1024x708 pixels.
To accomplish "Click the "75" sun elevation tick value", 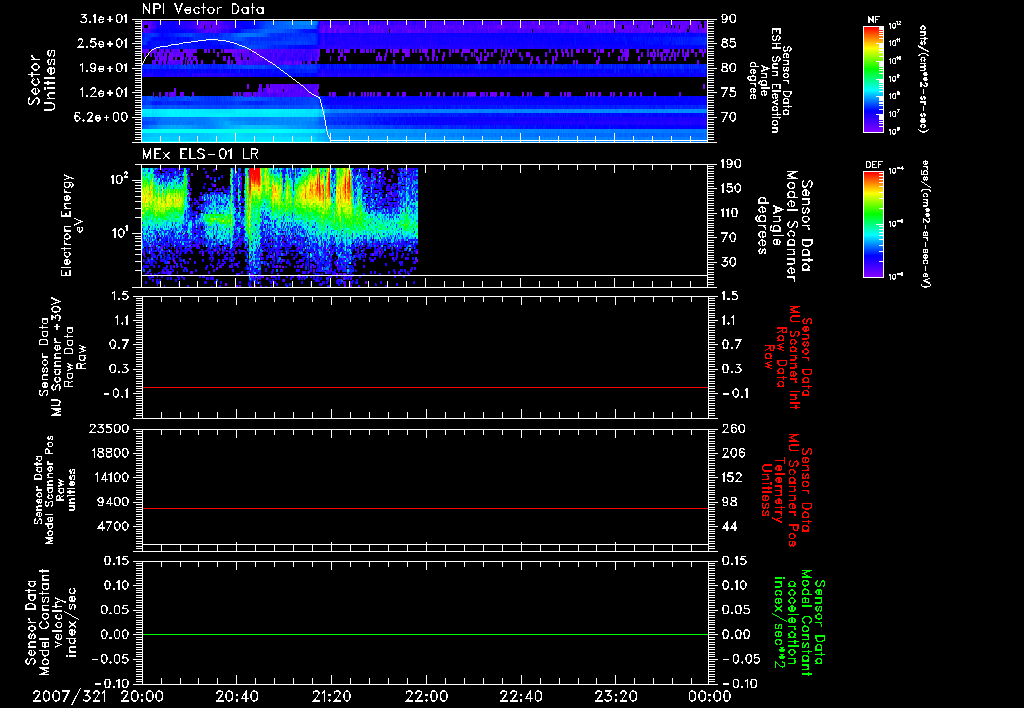I will (x=729, y=93).
